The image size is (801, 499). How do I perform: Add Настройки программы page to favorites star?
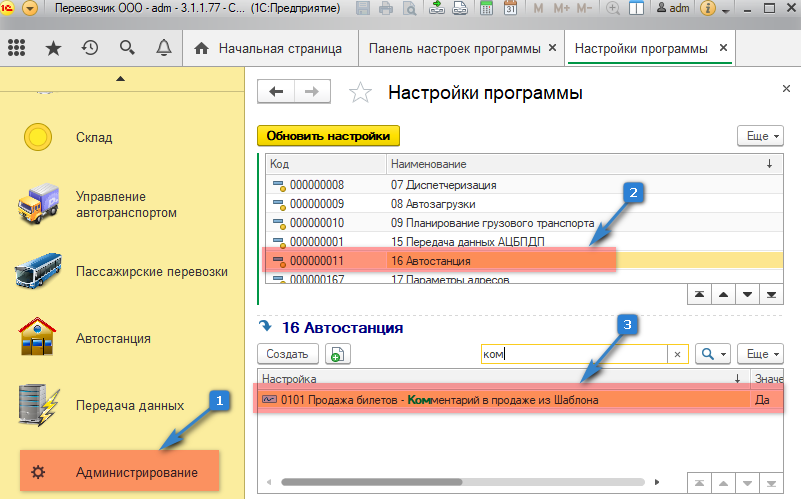click(360, 93)
